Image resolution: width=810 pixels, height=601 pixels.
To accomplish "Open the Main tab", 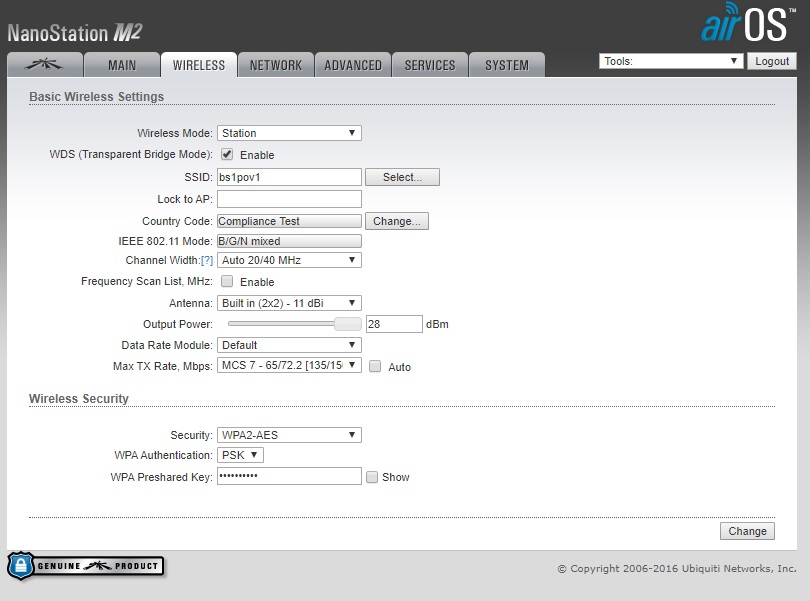I will (122, 65).
